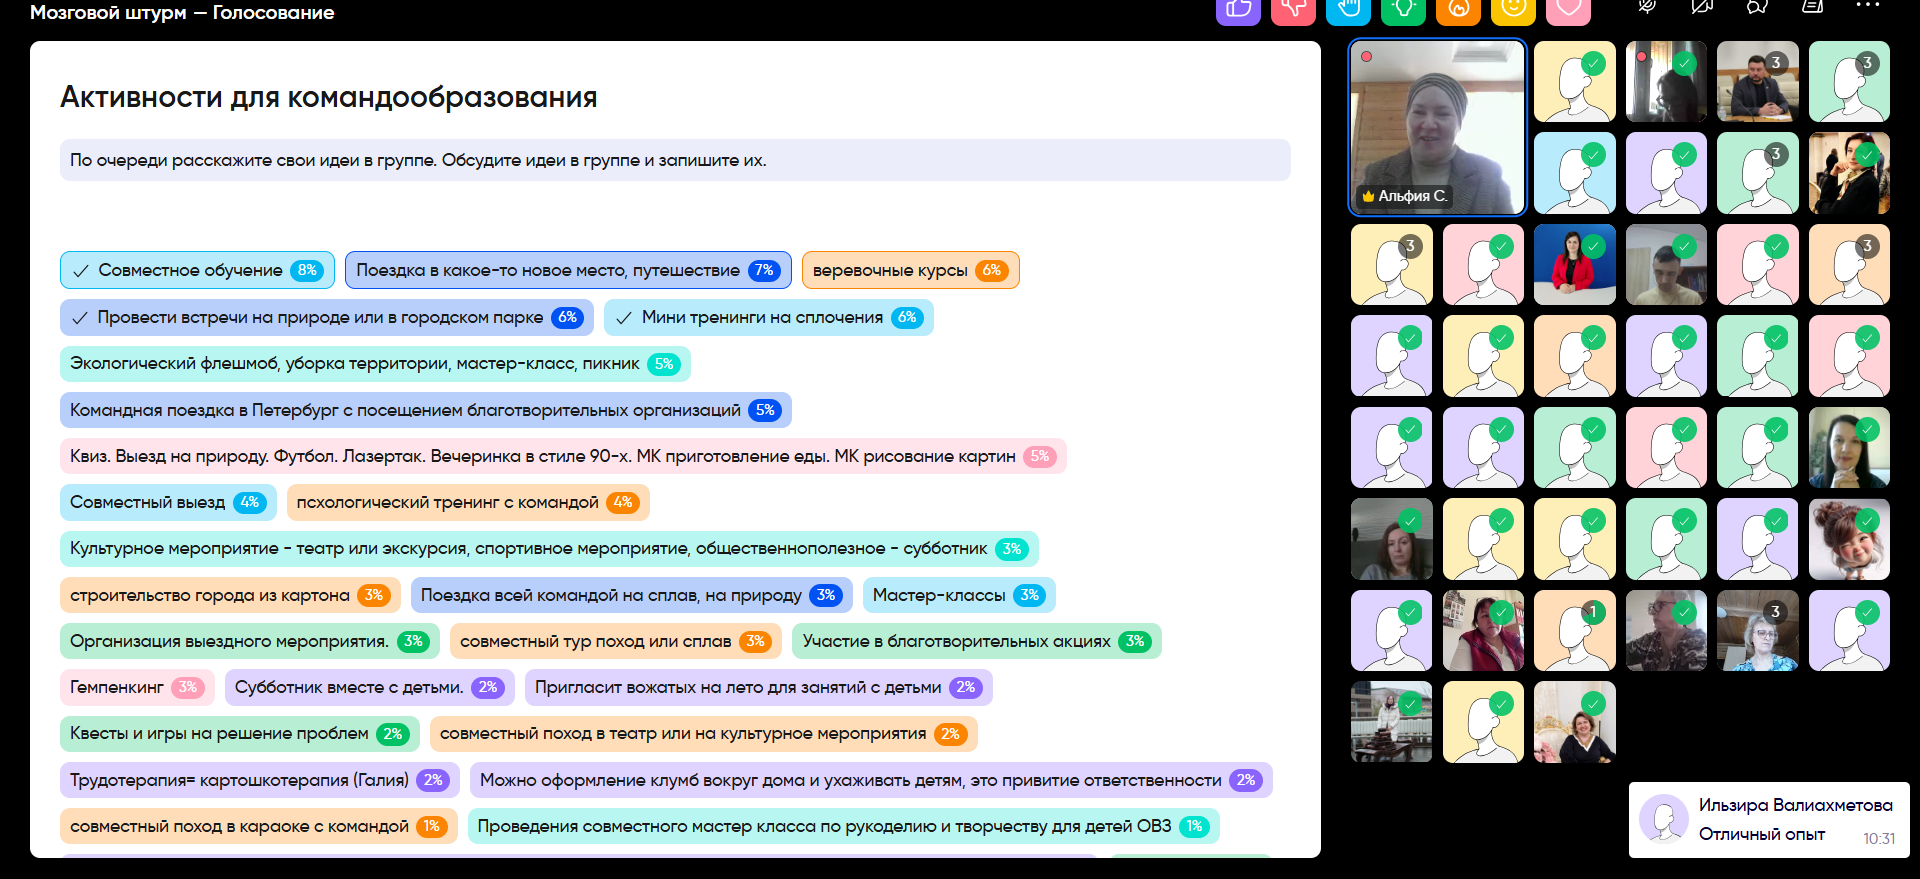Toggle the muted microphone icon
The width and height of the screenshot is (1920, 879).
(x=1647, y=7)
